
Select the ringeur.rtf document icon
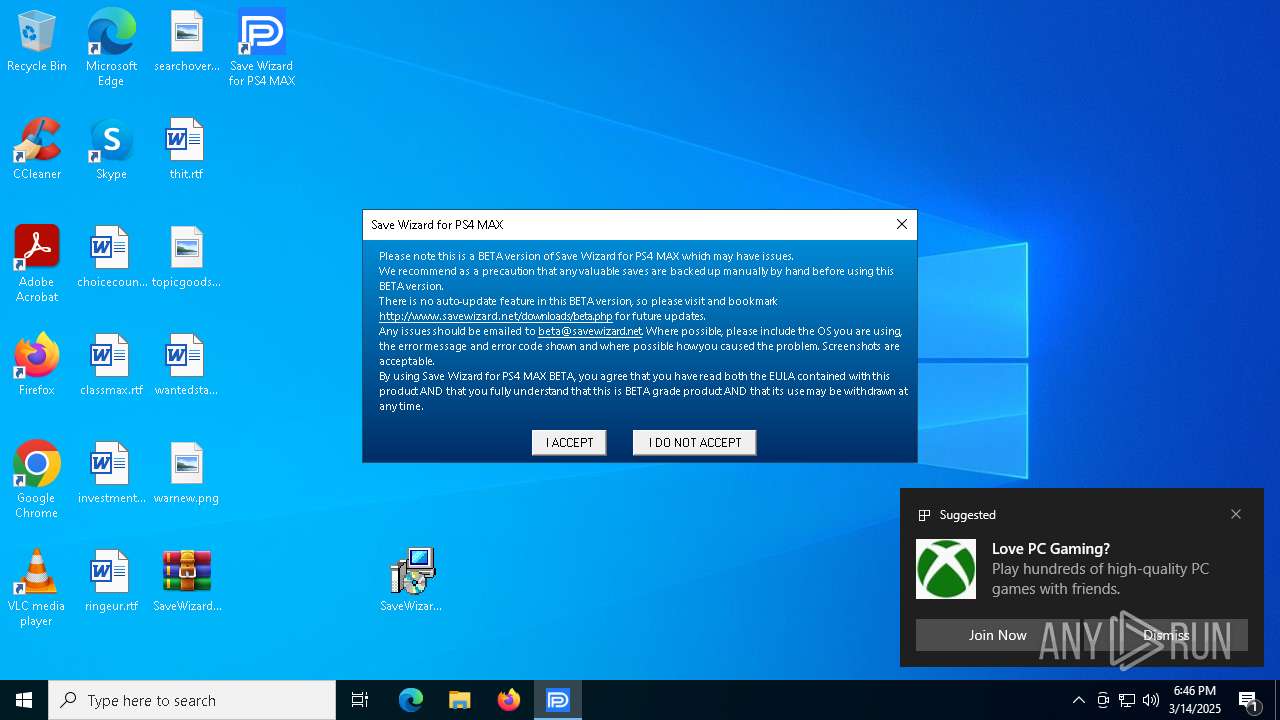[111, 582]
